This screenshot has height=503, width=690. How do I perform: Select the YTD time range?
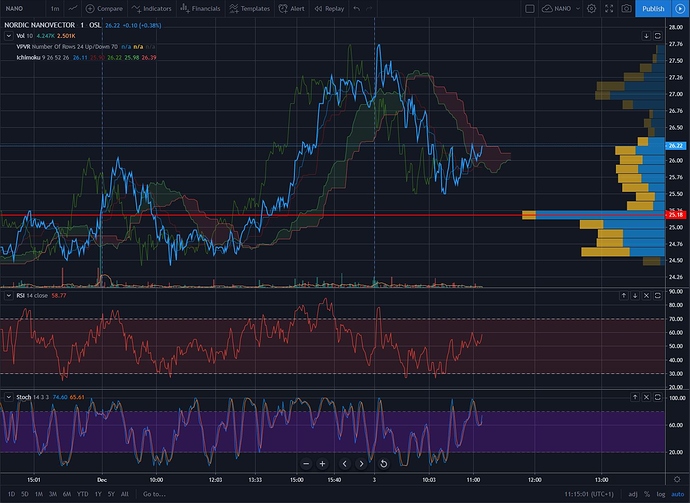(82, 494)
